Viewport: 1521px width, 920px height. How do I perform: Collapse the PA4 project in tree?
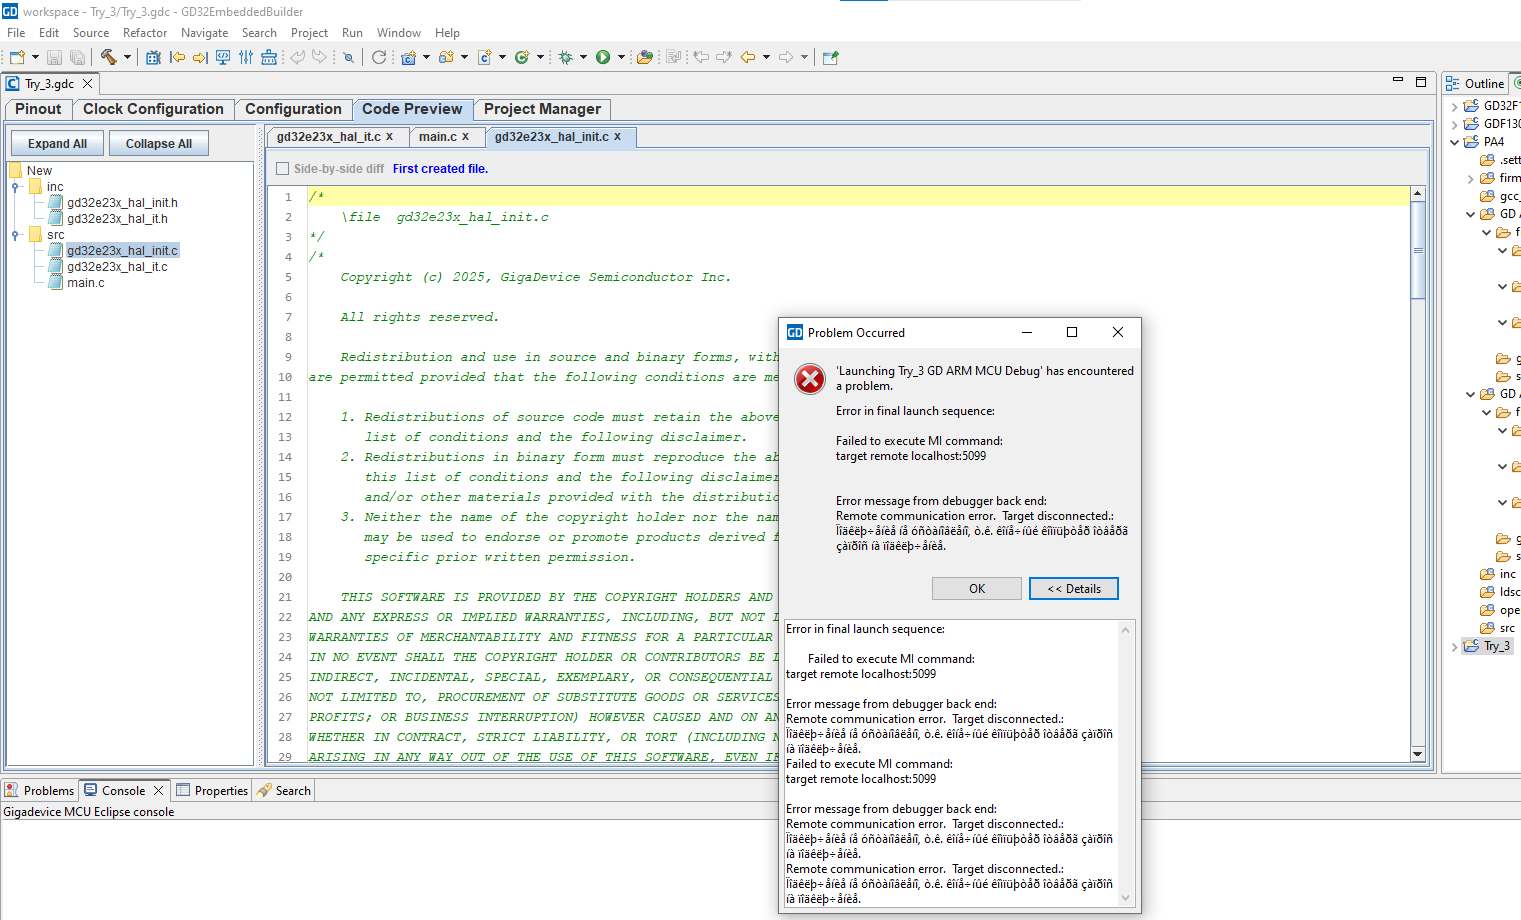pos(1455,142)
